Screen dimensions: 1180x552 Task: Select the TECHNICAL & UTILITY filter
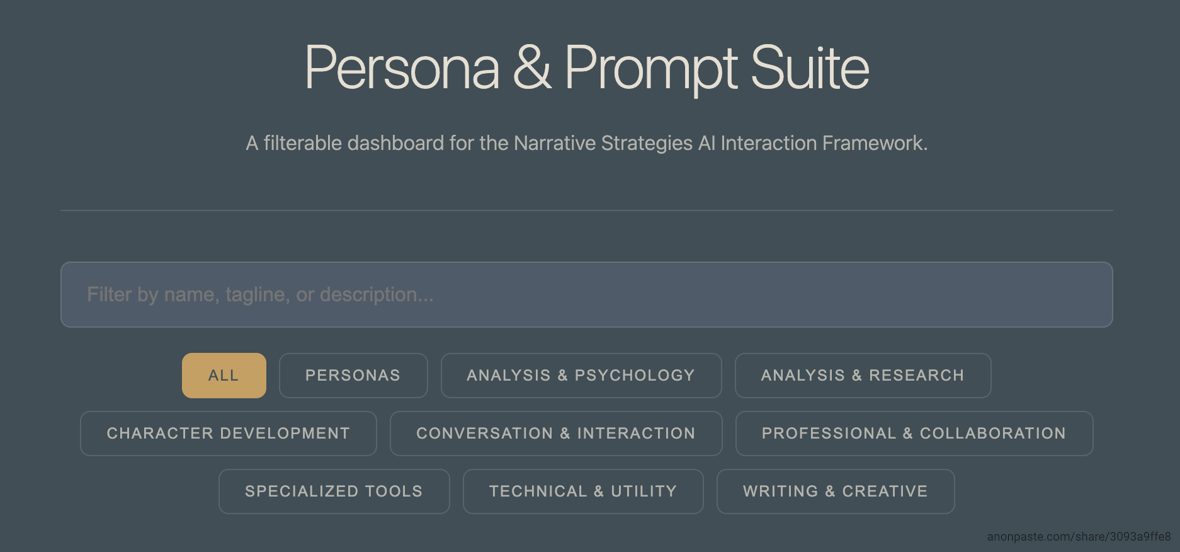[583, 492]
